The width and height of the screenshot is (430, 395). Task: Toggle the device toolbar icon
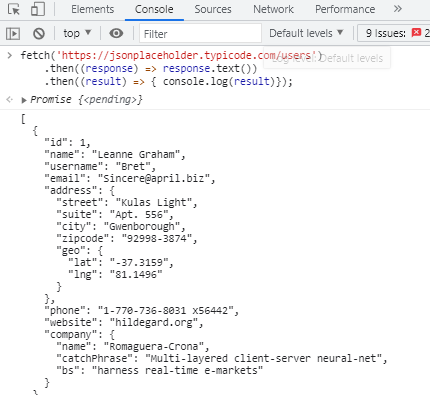click(38, 9)
